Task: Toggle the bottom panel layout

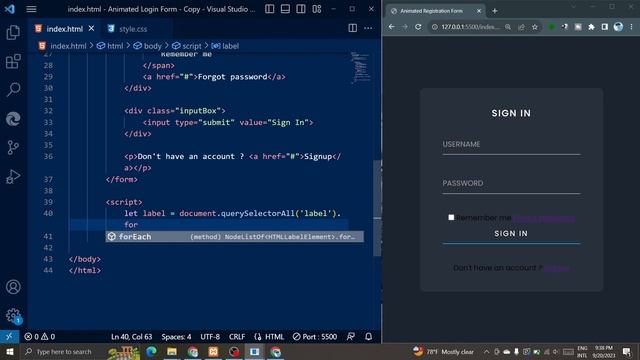Action: [x=285, y=9]
